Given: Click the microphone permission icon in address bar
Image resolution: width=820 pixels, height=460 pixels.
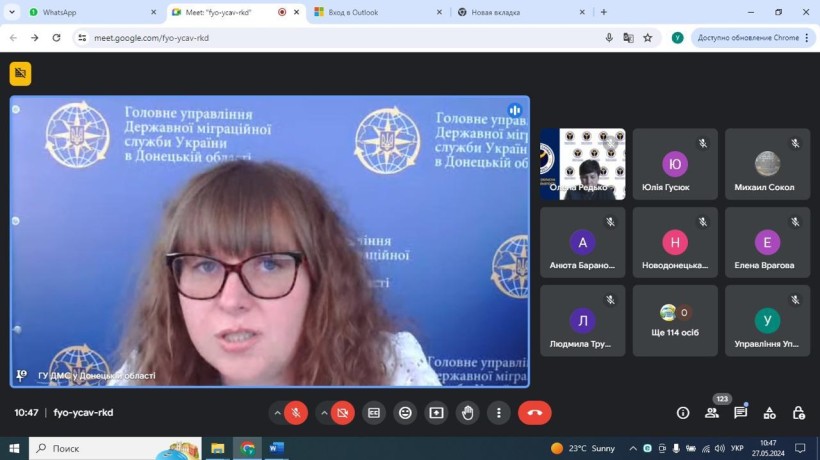Looking at the screenshot, I should (609, 38).
